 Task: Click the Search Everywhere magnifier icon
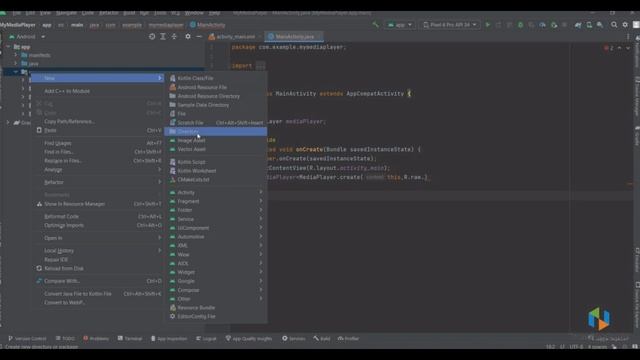click(614, 25)
